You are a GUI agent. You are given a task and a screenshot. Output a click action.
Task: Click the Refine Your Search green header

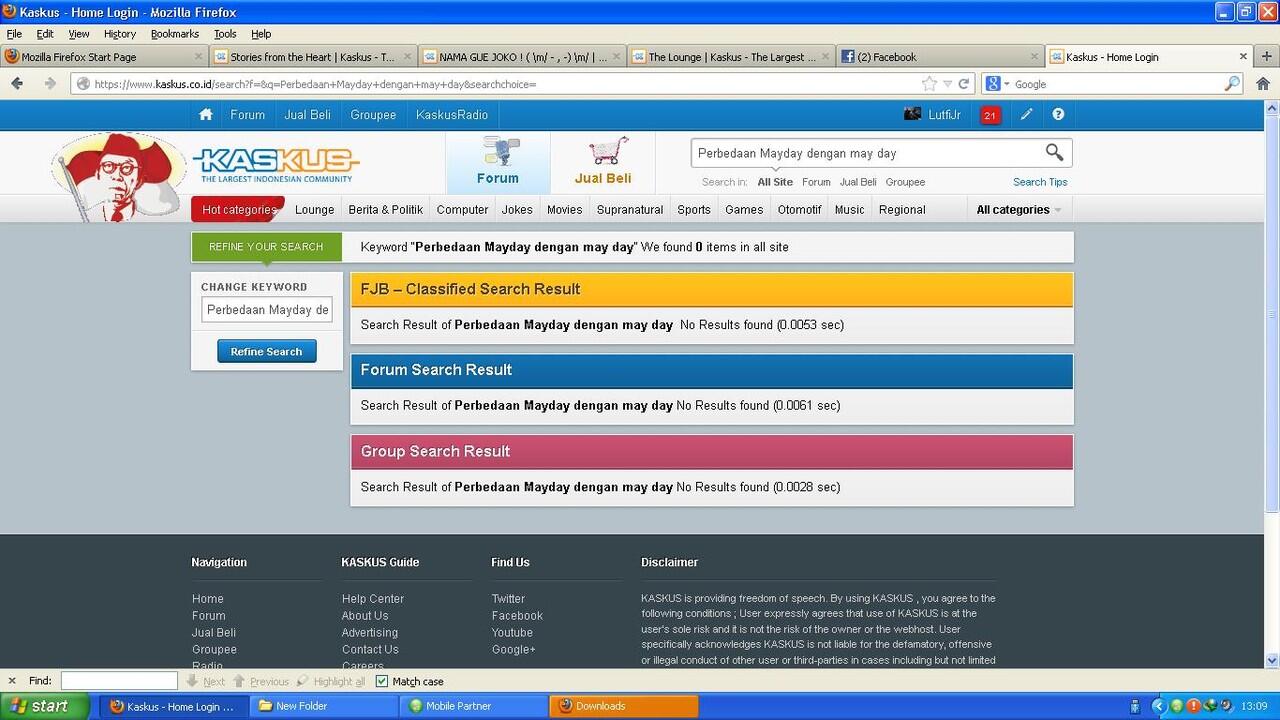pos(266,246)
